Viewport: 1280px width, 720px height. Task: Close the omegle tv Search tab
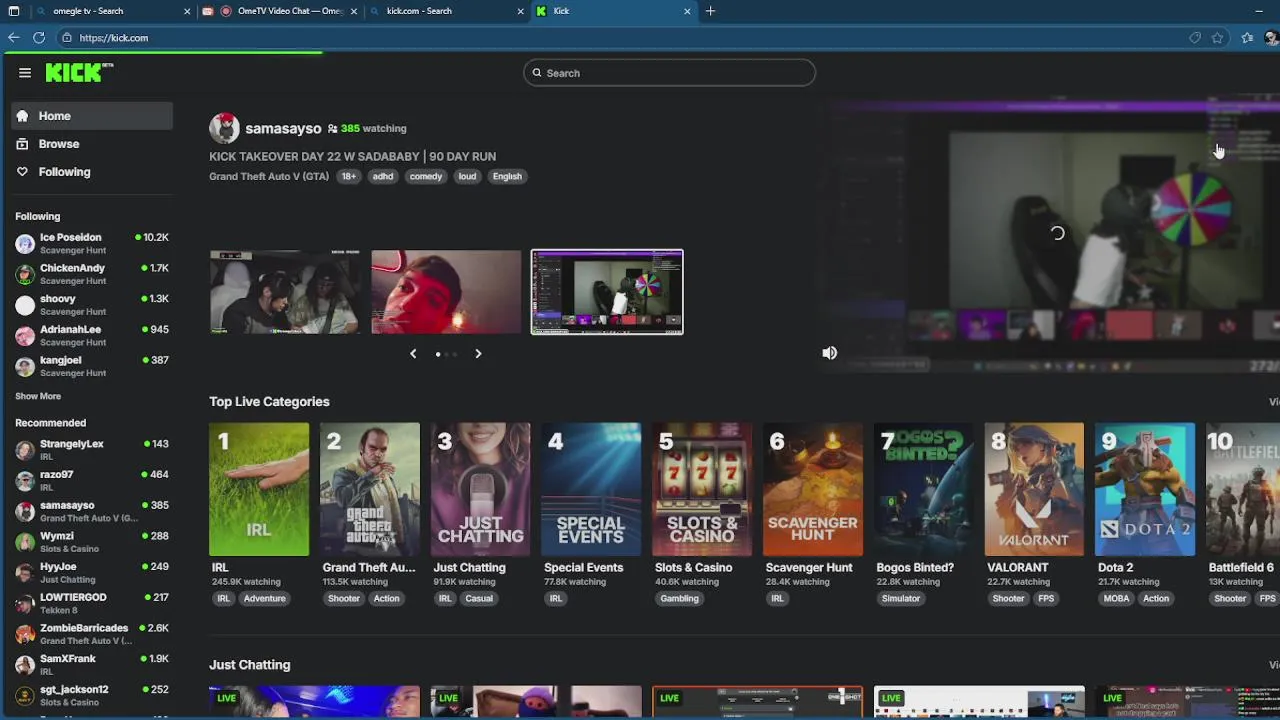click(x=187, y=11)
